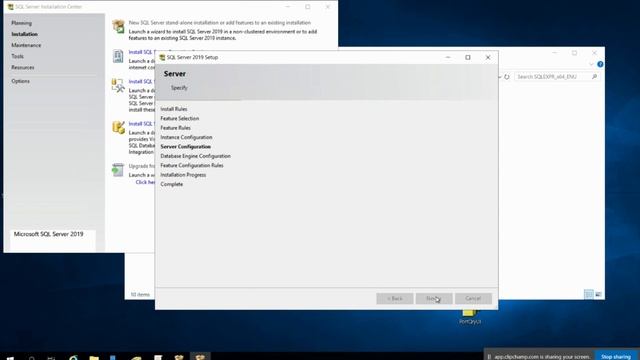The image size is (640, 360).
Task: Select the Options tab in Installation Center
Action: point(20,81)
